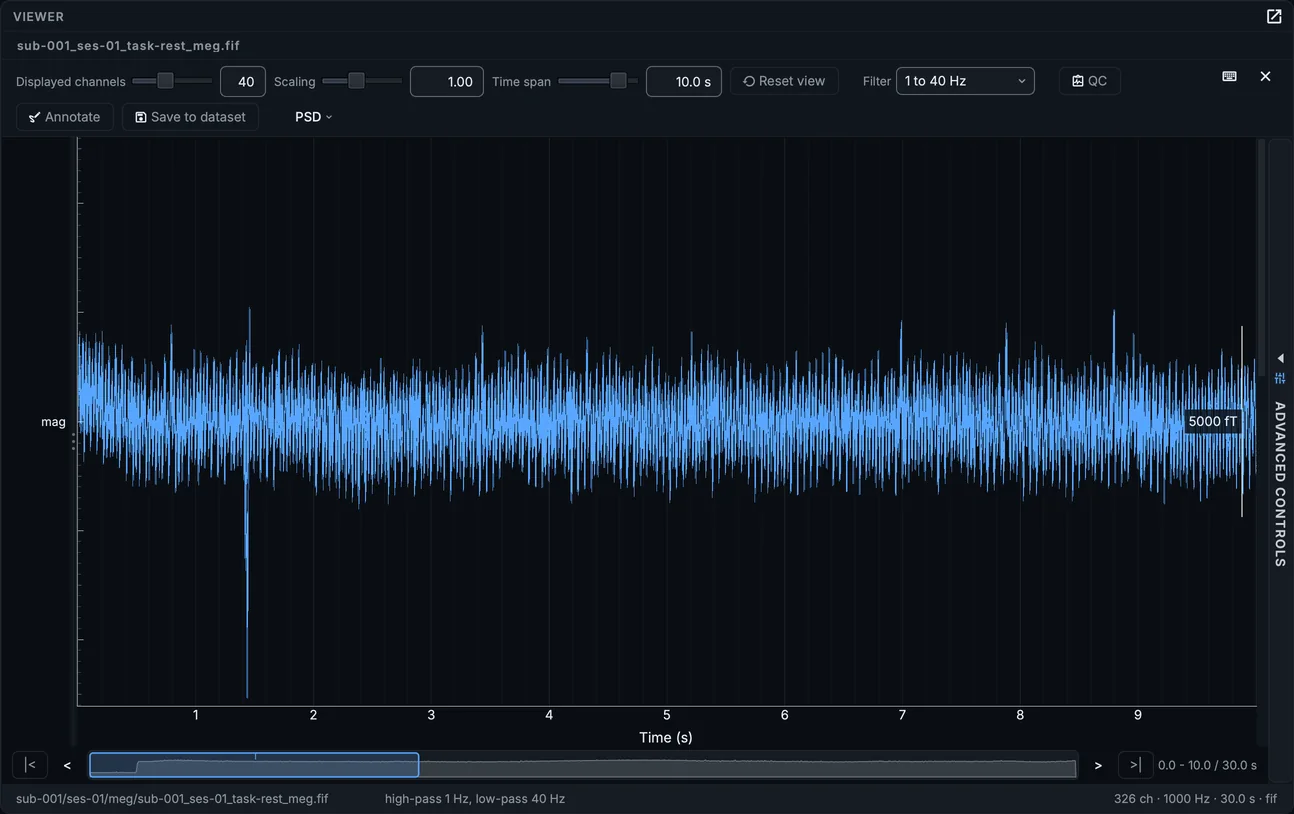Open the PSD dropdown menu

click(x=313, y=117)
